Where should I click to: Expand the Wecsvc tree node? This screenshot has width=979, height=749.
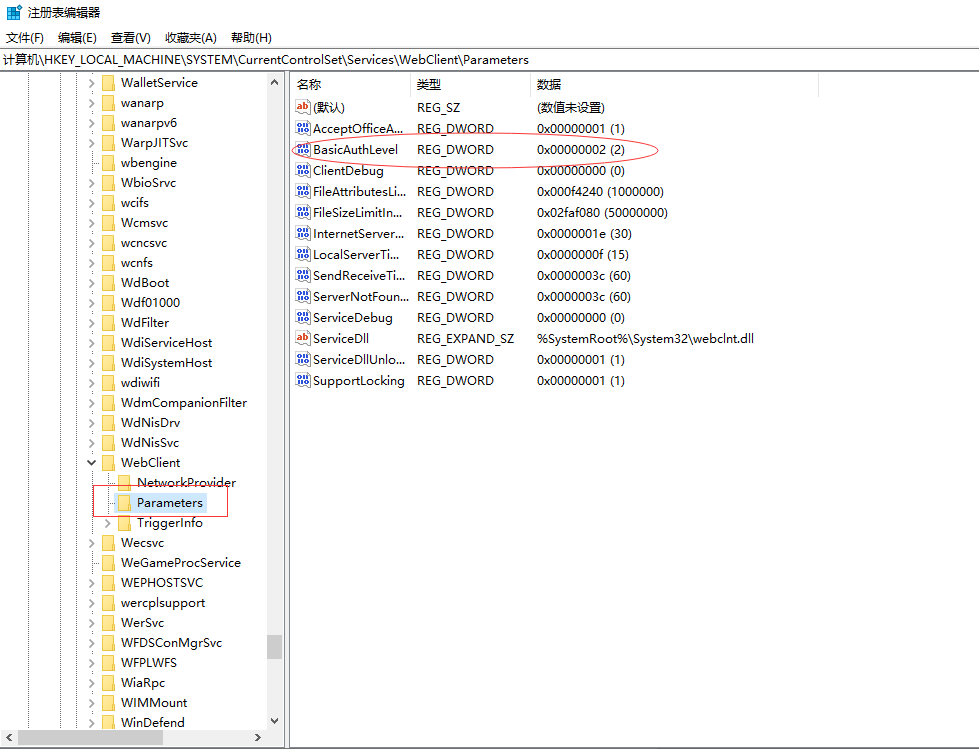(92, 543)
